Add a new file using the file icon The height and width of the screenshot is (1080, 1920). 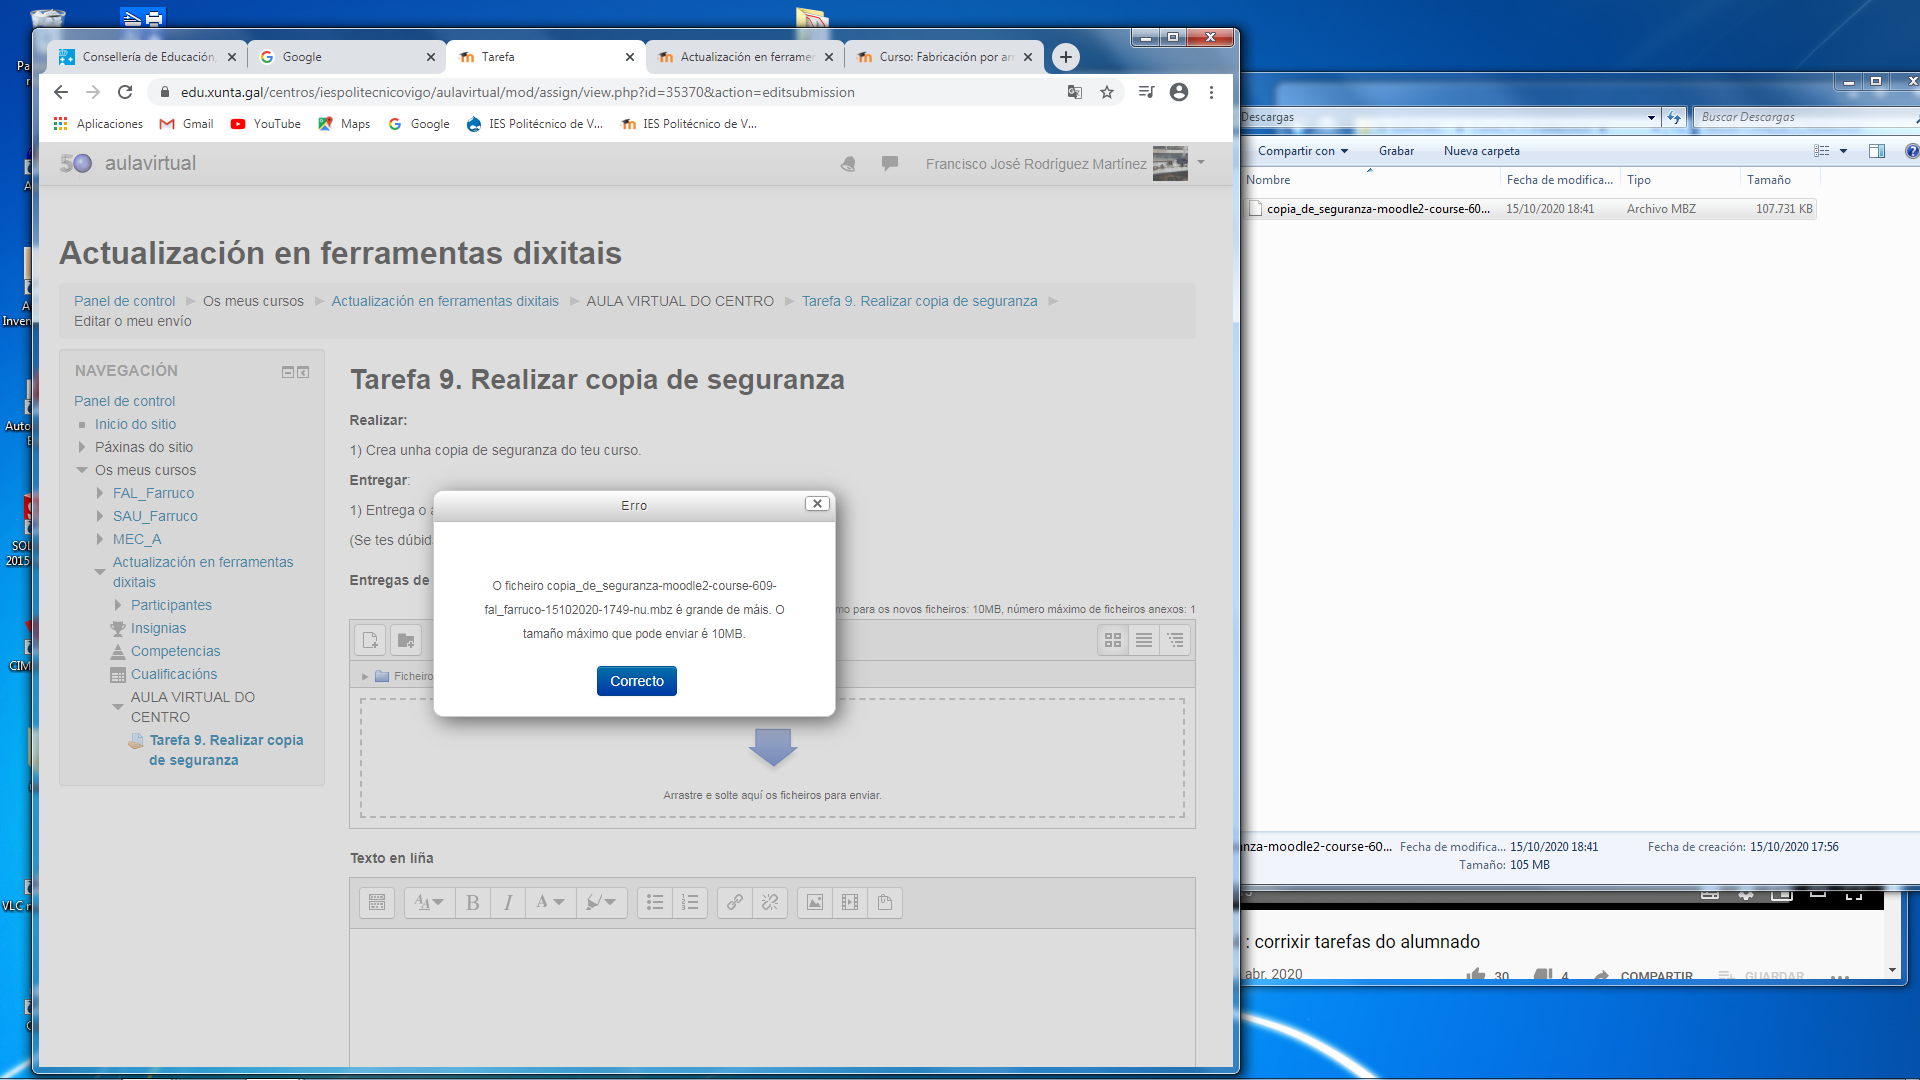pos(370,640)
